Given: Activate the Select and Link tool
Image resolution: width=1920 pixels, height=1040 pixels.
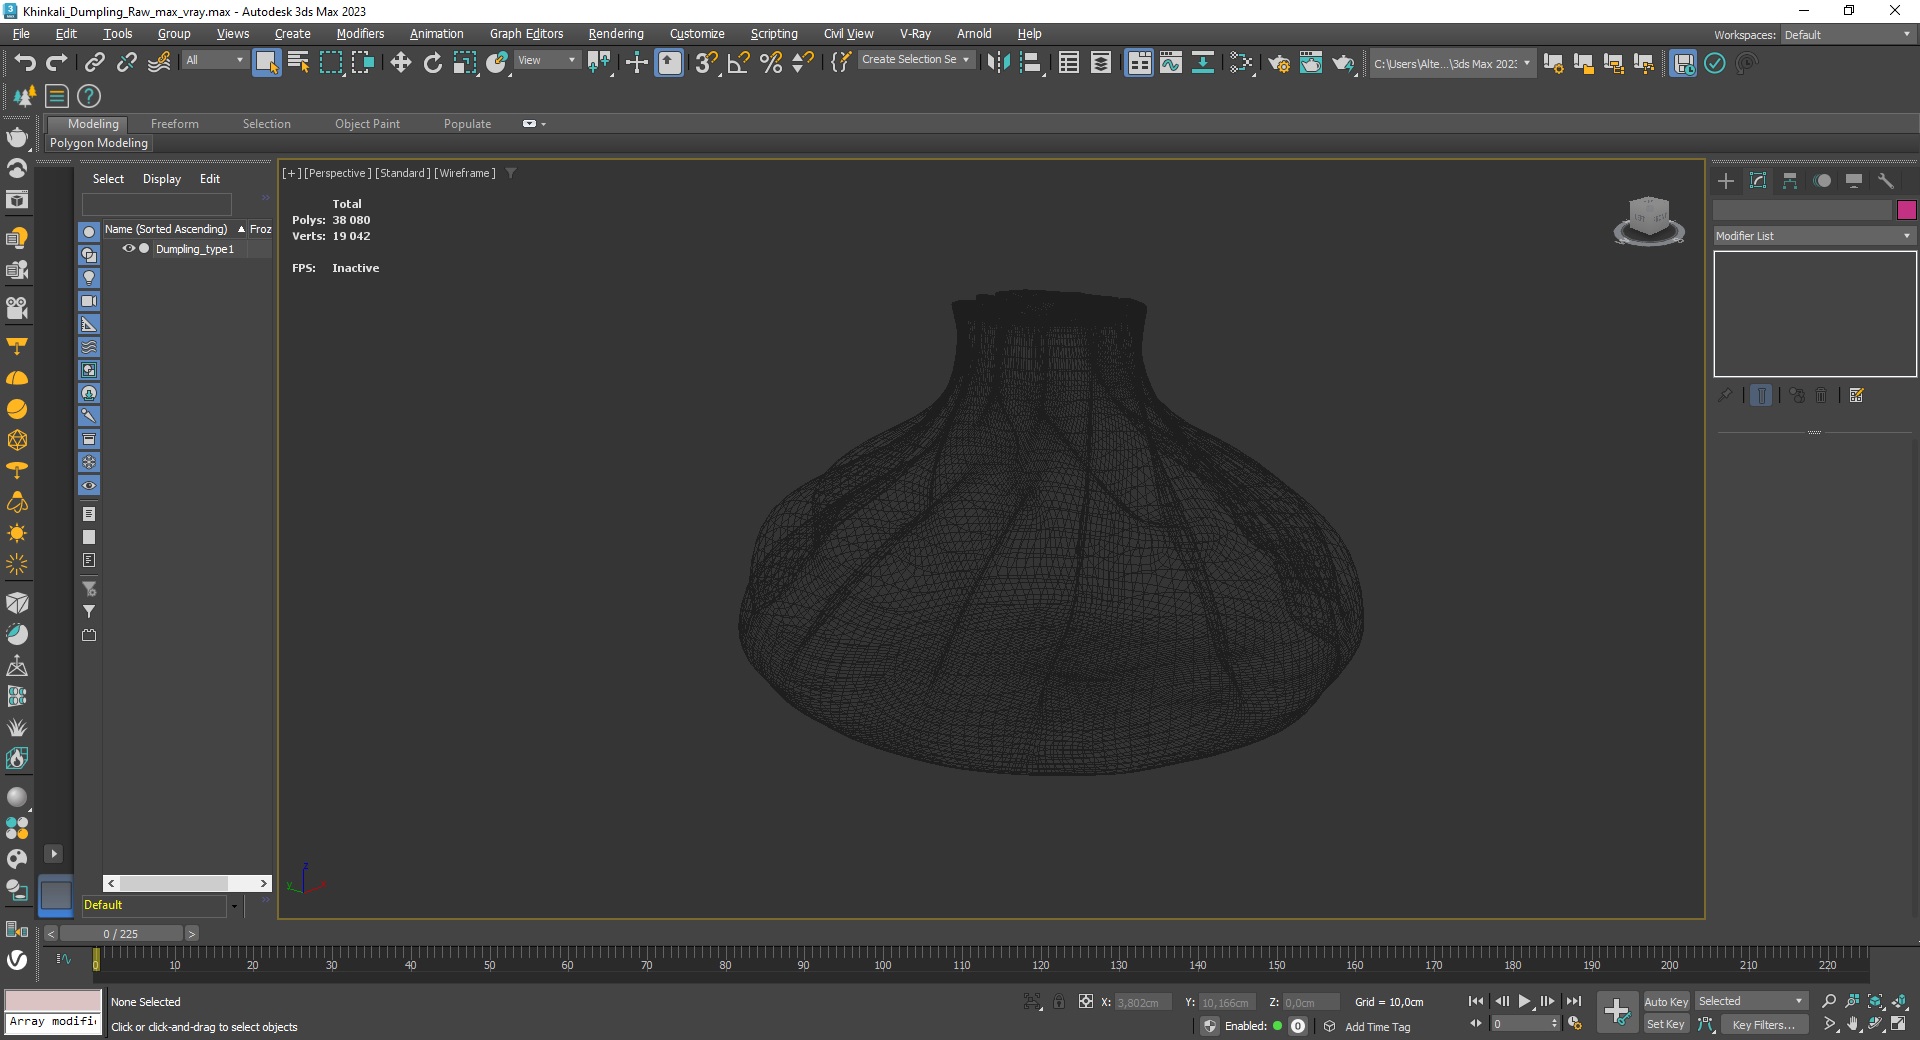Looking at the screenshot, I should point(94,63).
